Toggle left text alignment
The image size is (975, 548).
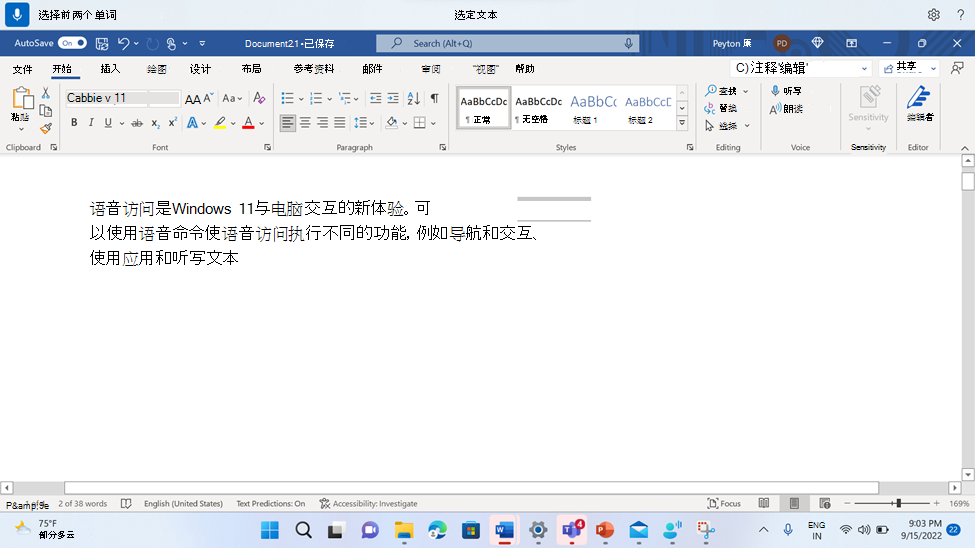[x=287, y=123]
